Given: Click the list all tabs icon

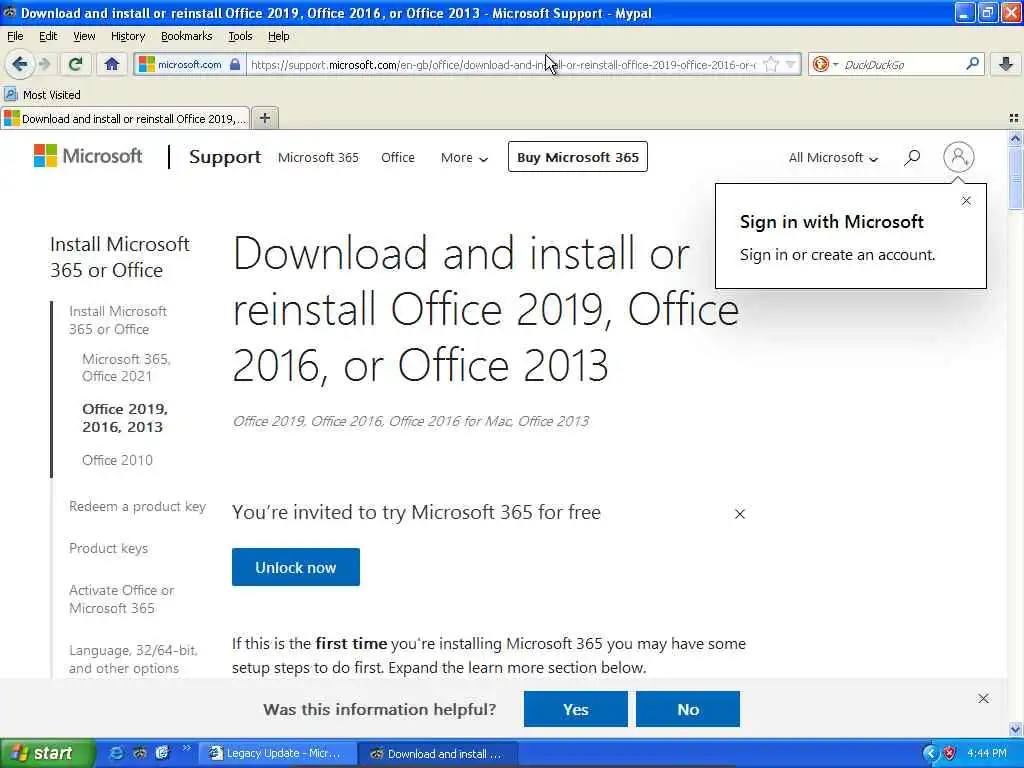Looking at the screenshot, I should point(1014,118).
